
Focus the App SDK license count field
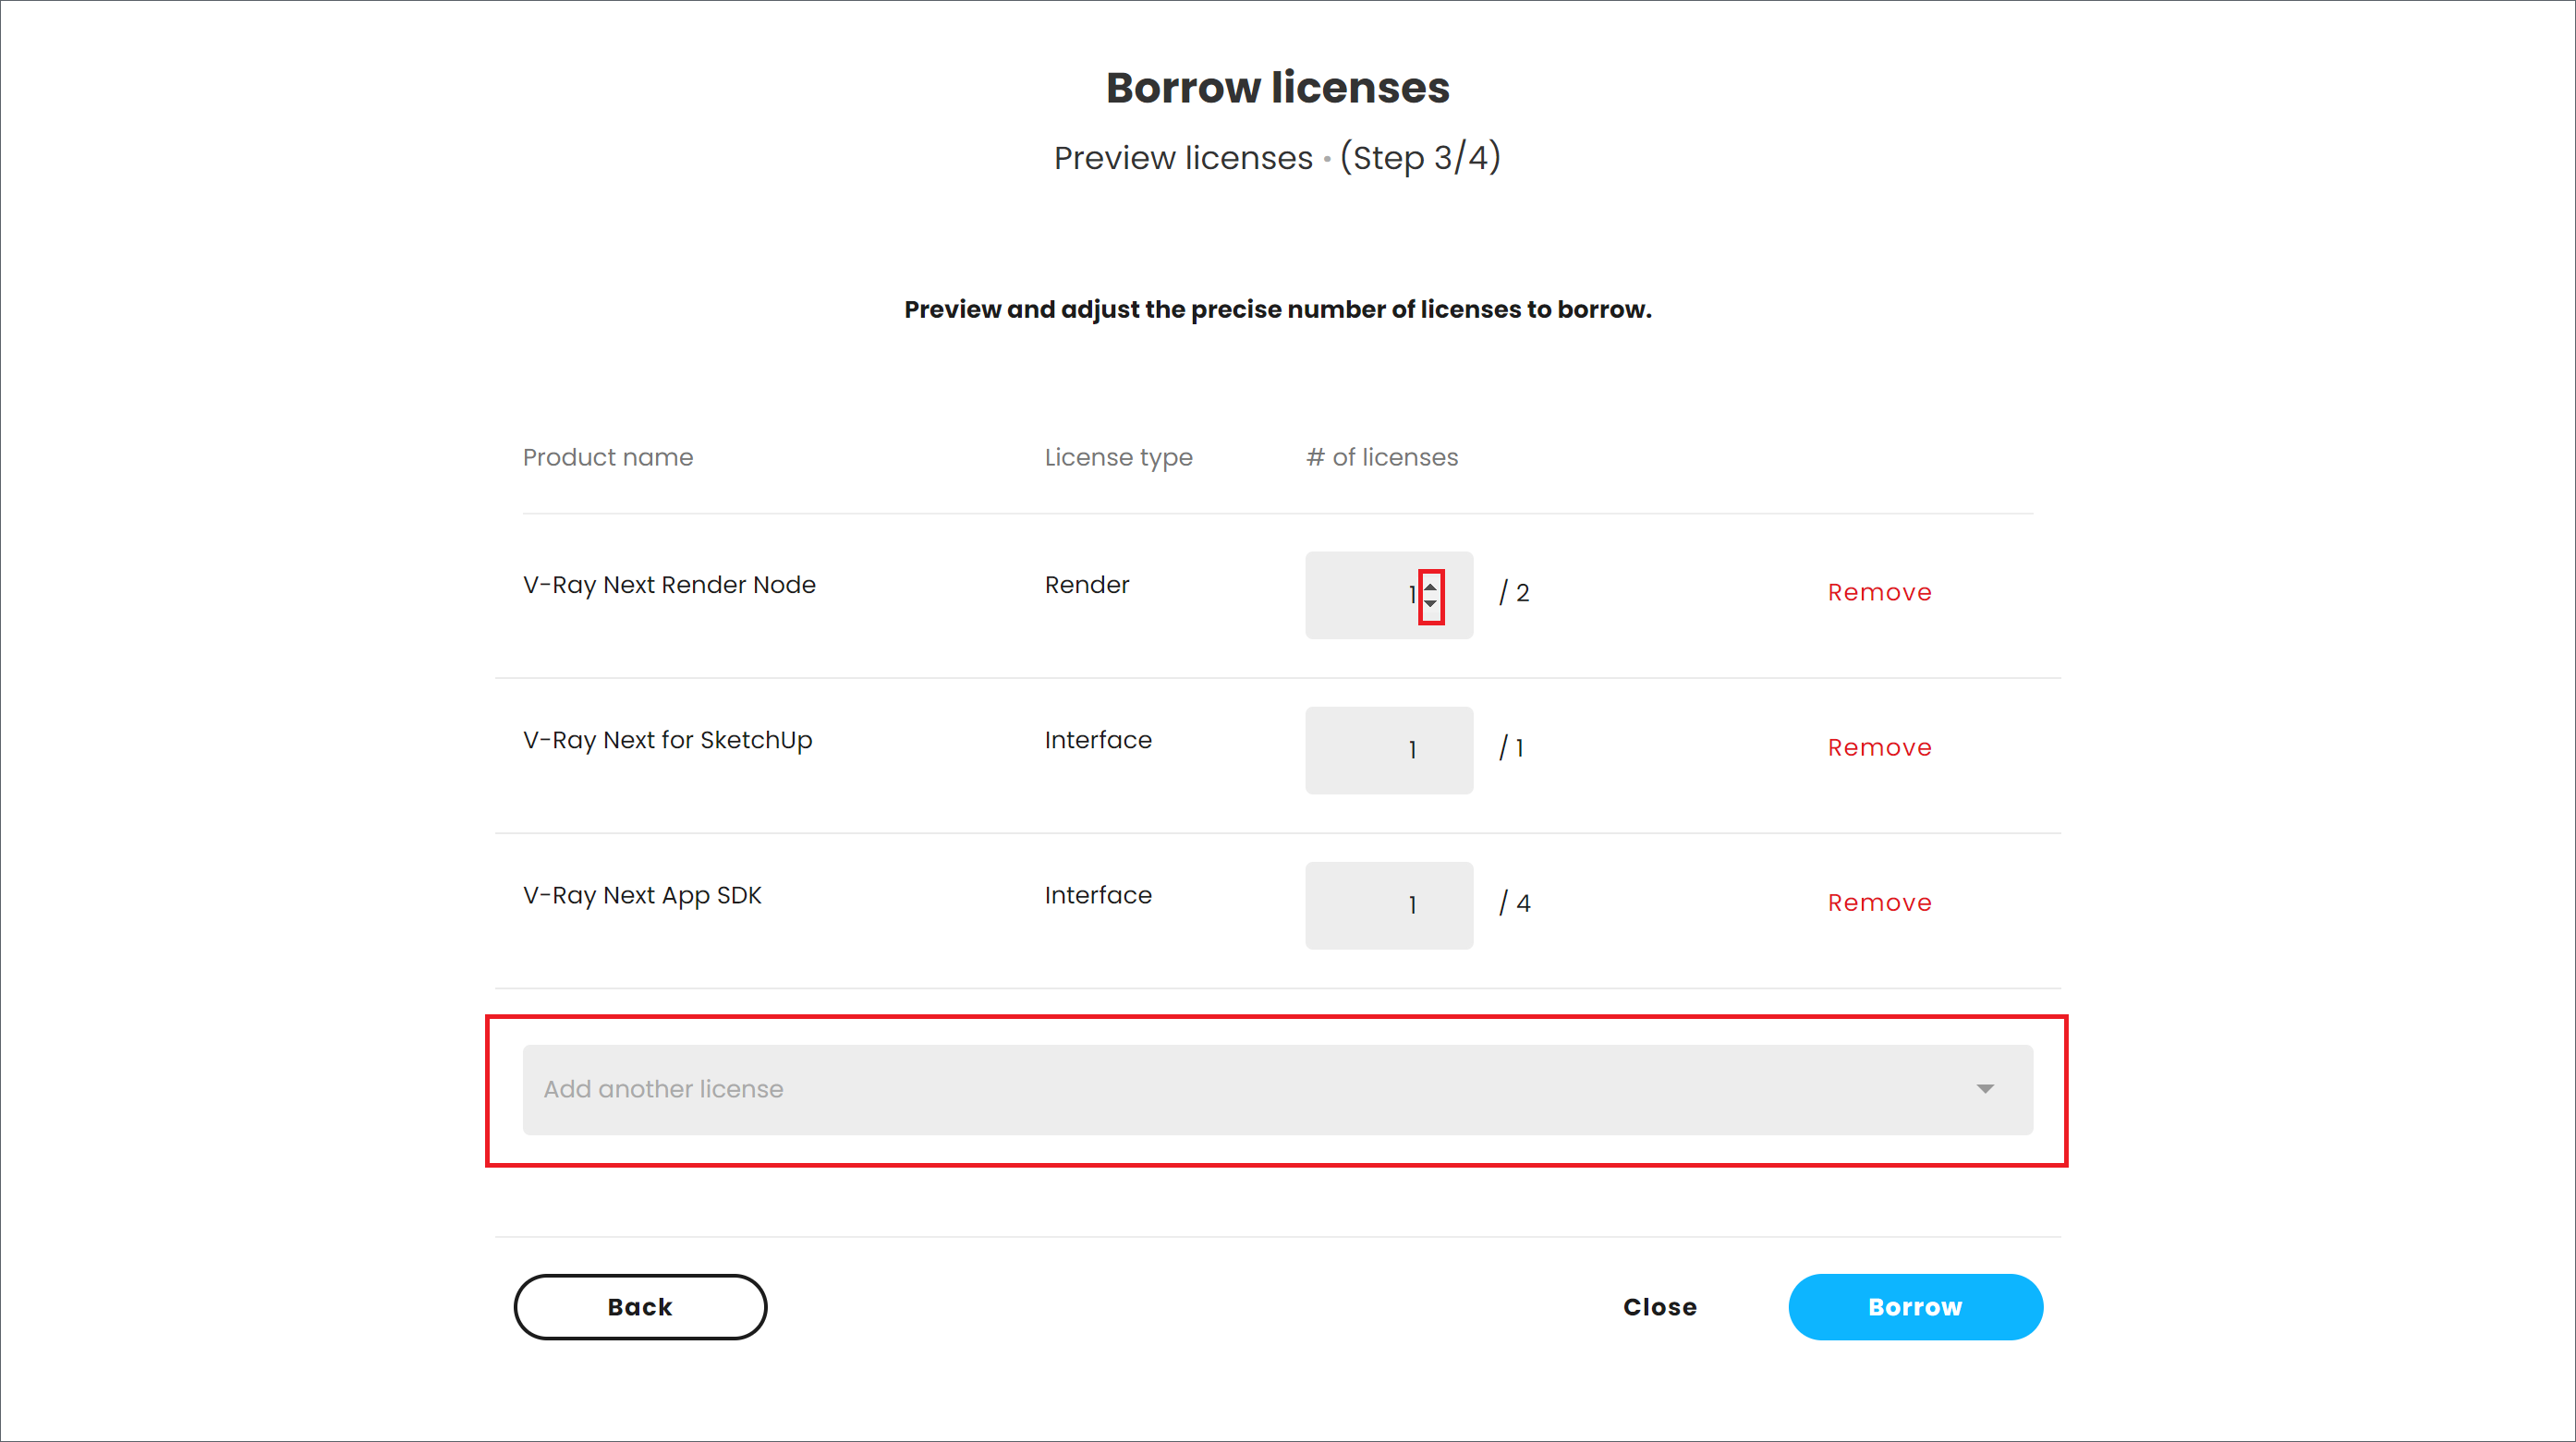click(1388, 905)
